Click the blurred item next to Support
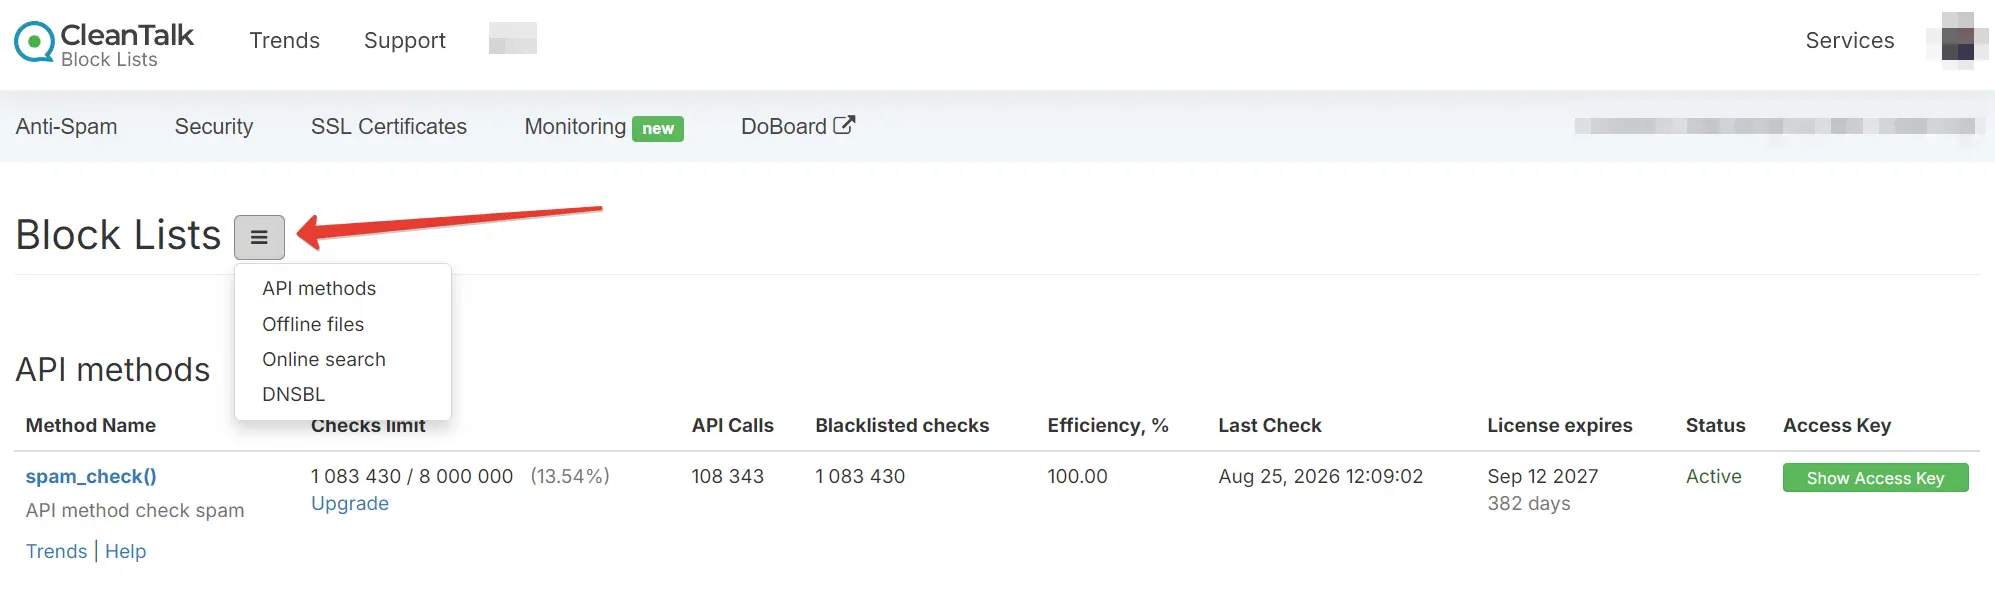The width and height of the screenshot is (1995, 616). pos(513,38)
